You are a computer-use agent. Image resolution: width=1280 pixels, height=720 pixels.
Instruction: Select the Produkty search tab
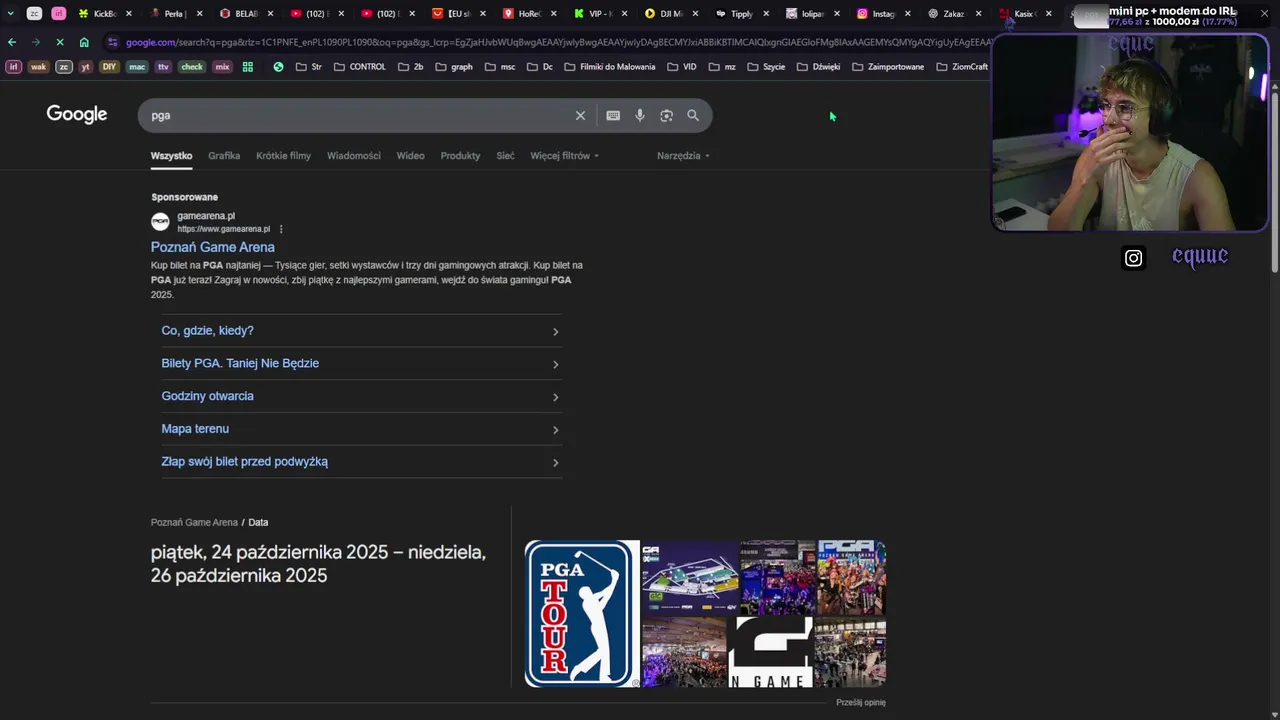[x=460, y=156]
